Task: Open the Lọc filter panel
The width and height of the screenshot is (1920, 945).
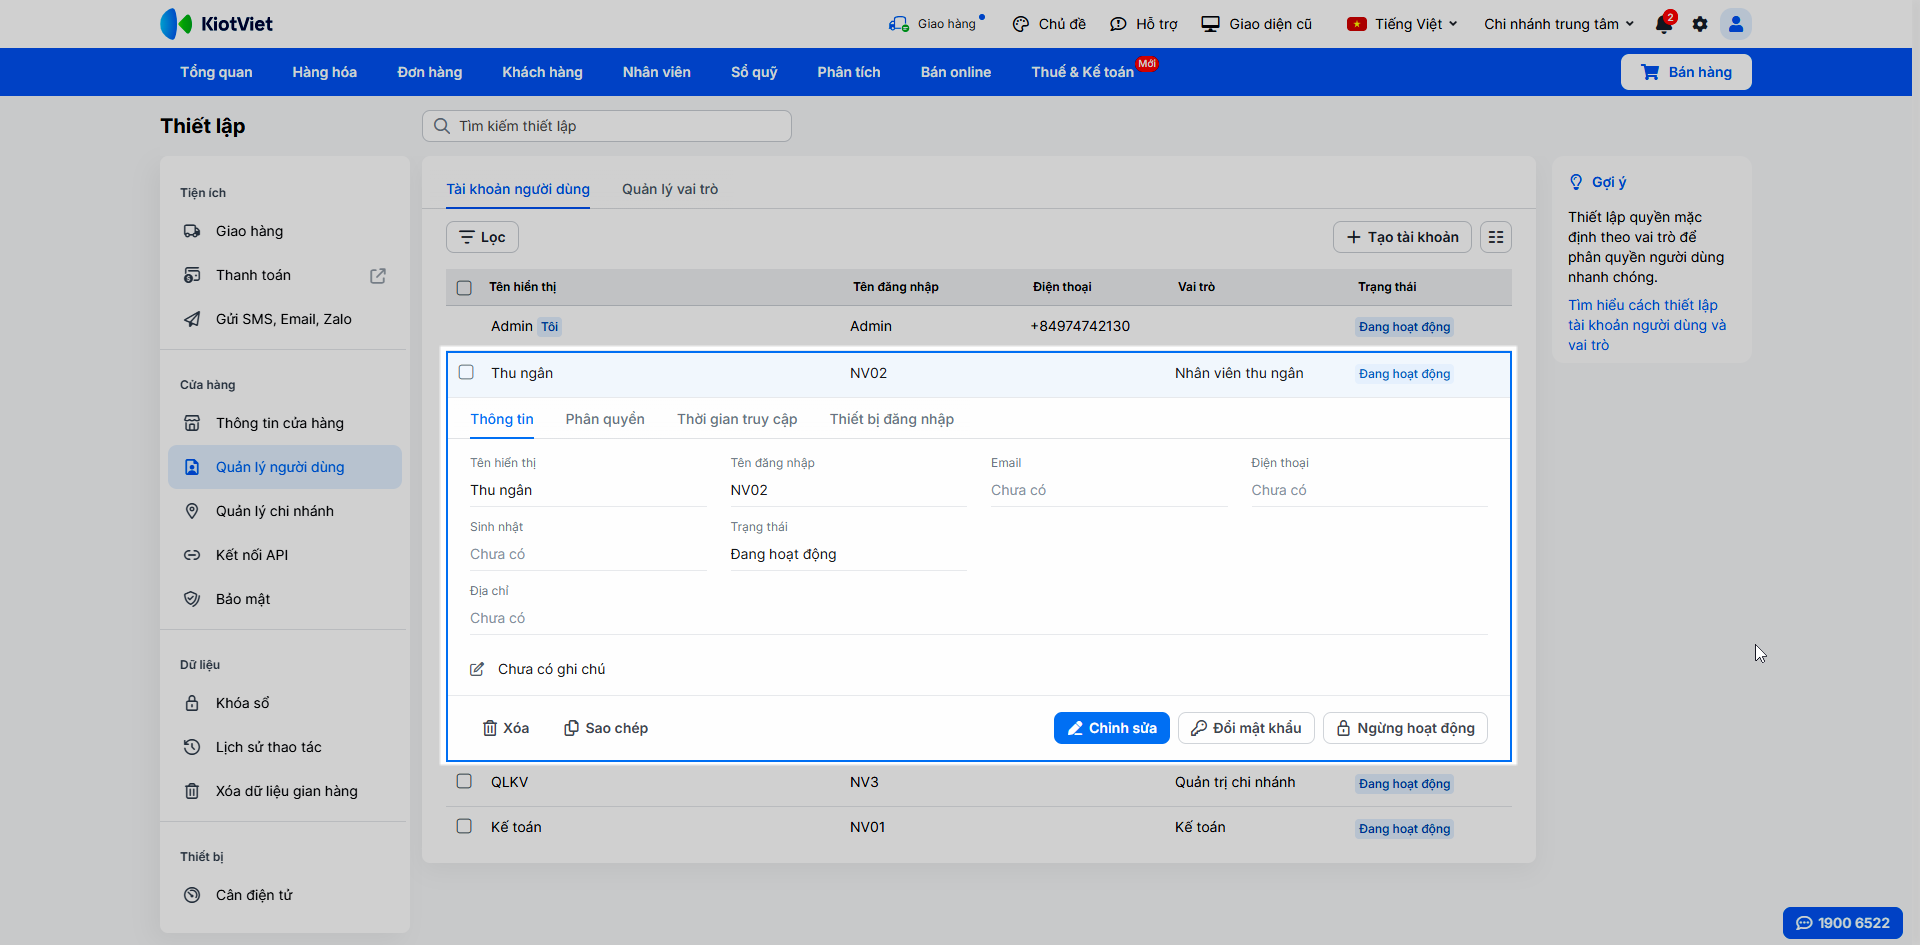Action: 482,237
